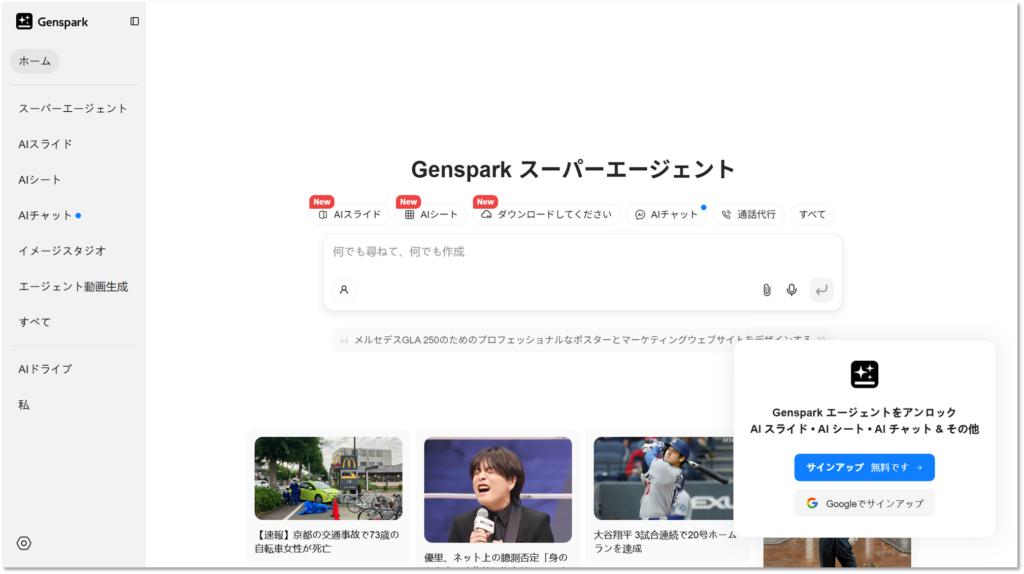Click the persona icon in prompt box
The width and height of the screenshot is (1024, 574).
[344, 290]
